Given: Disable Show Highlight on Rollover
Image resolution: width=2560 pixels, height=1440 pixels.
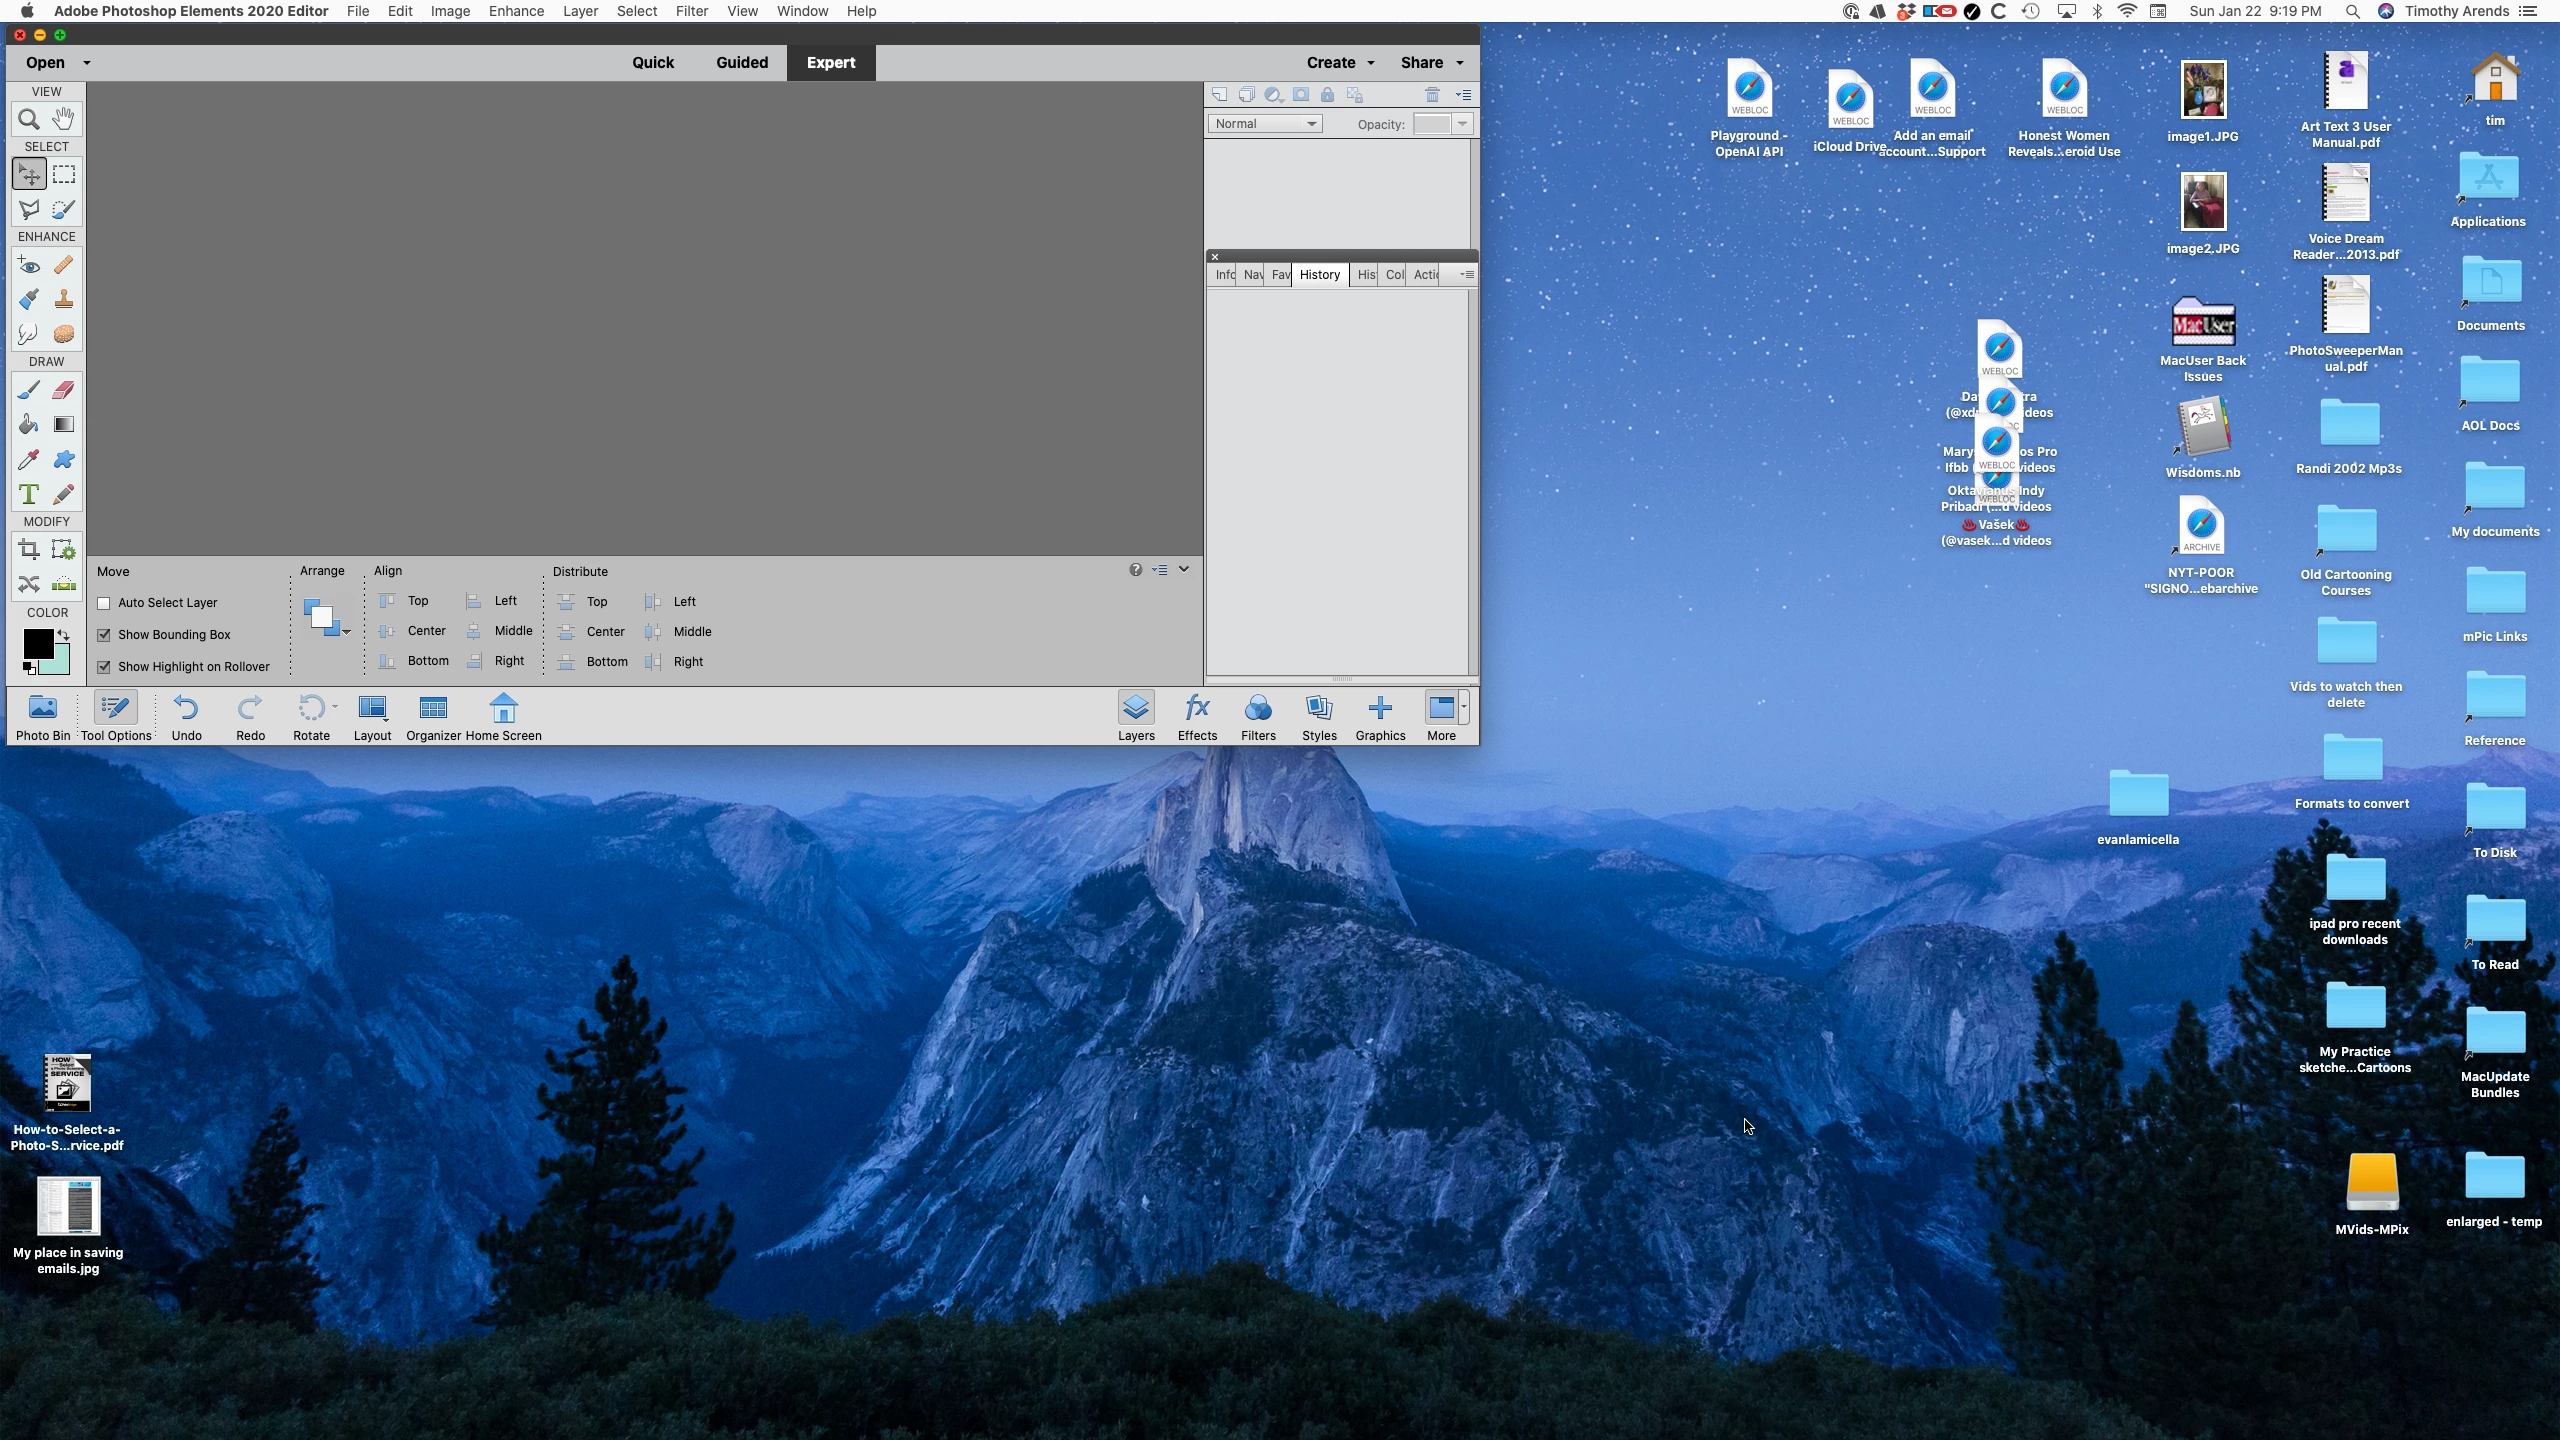Looking at the screenshot, I should (104, 667).
